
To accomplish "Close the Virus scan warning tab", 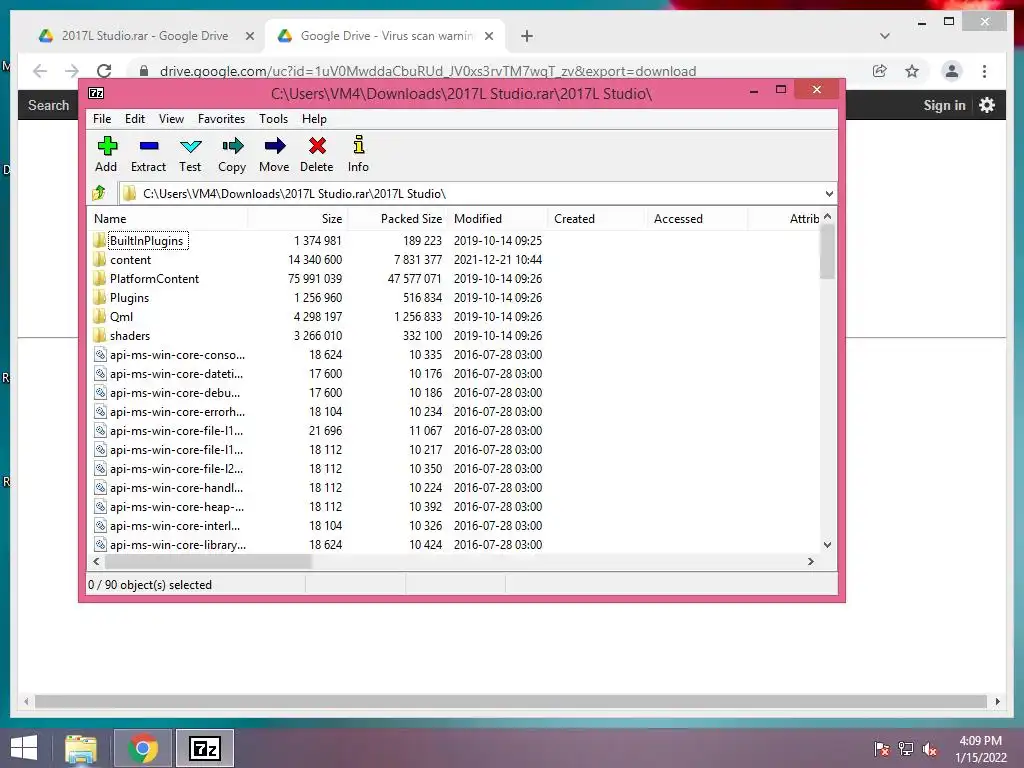I will (488, 36).
